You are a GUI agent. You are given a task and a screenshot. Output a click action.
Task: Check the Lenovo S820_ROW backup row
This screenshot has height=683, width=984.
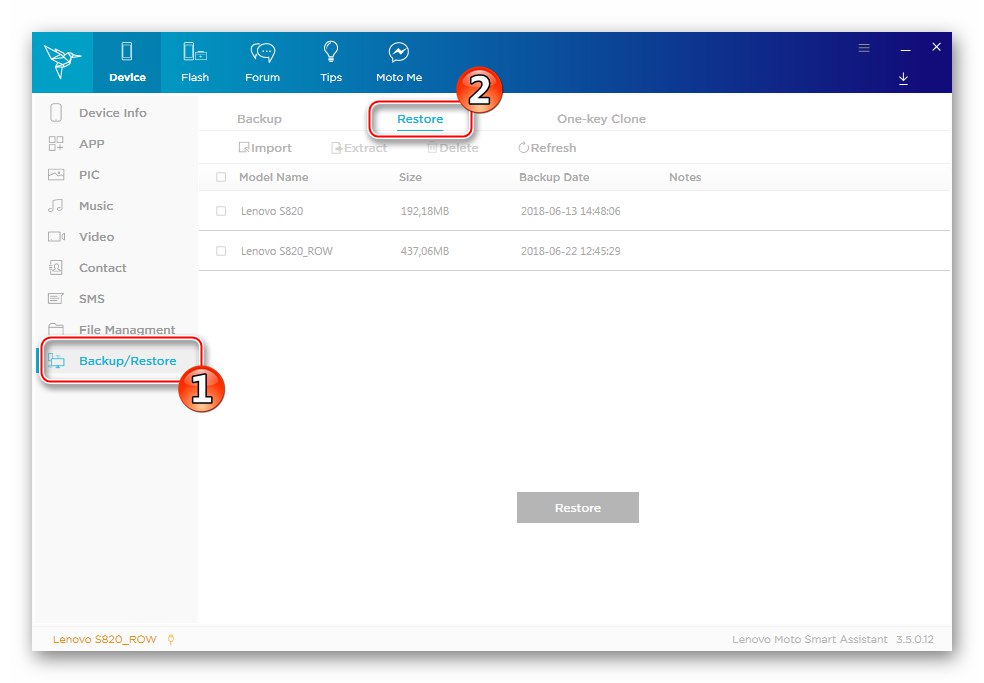219,251
